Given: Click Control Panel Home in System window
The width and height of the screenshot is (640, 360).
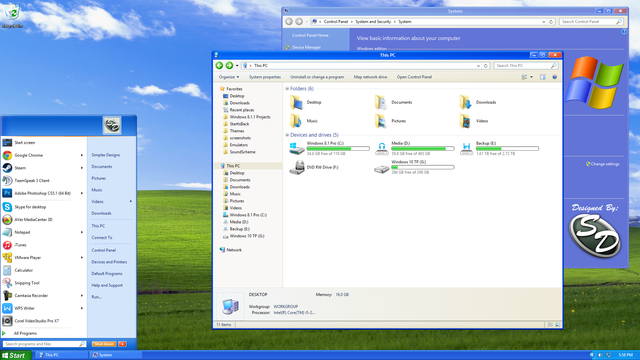Looking at the screenshot, I should 310,35.
